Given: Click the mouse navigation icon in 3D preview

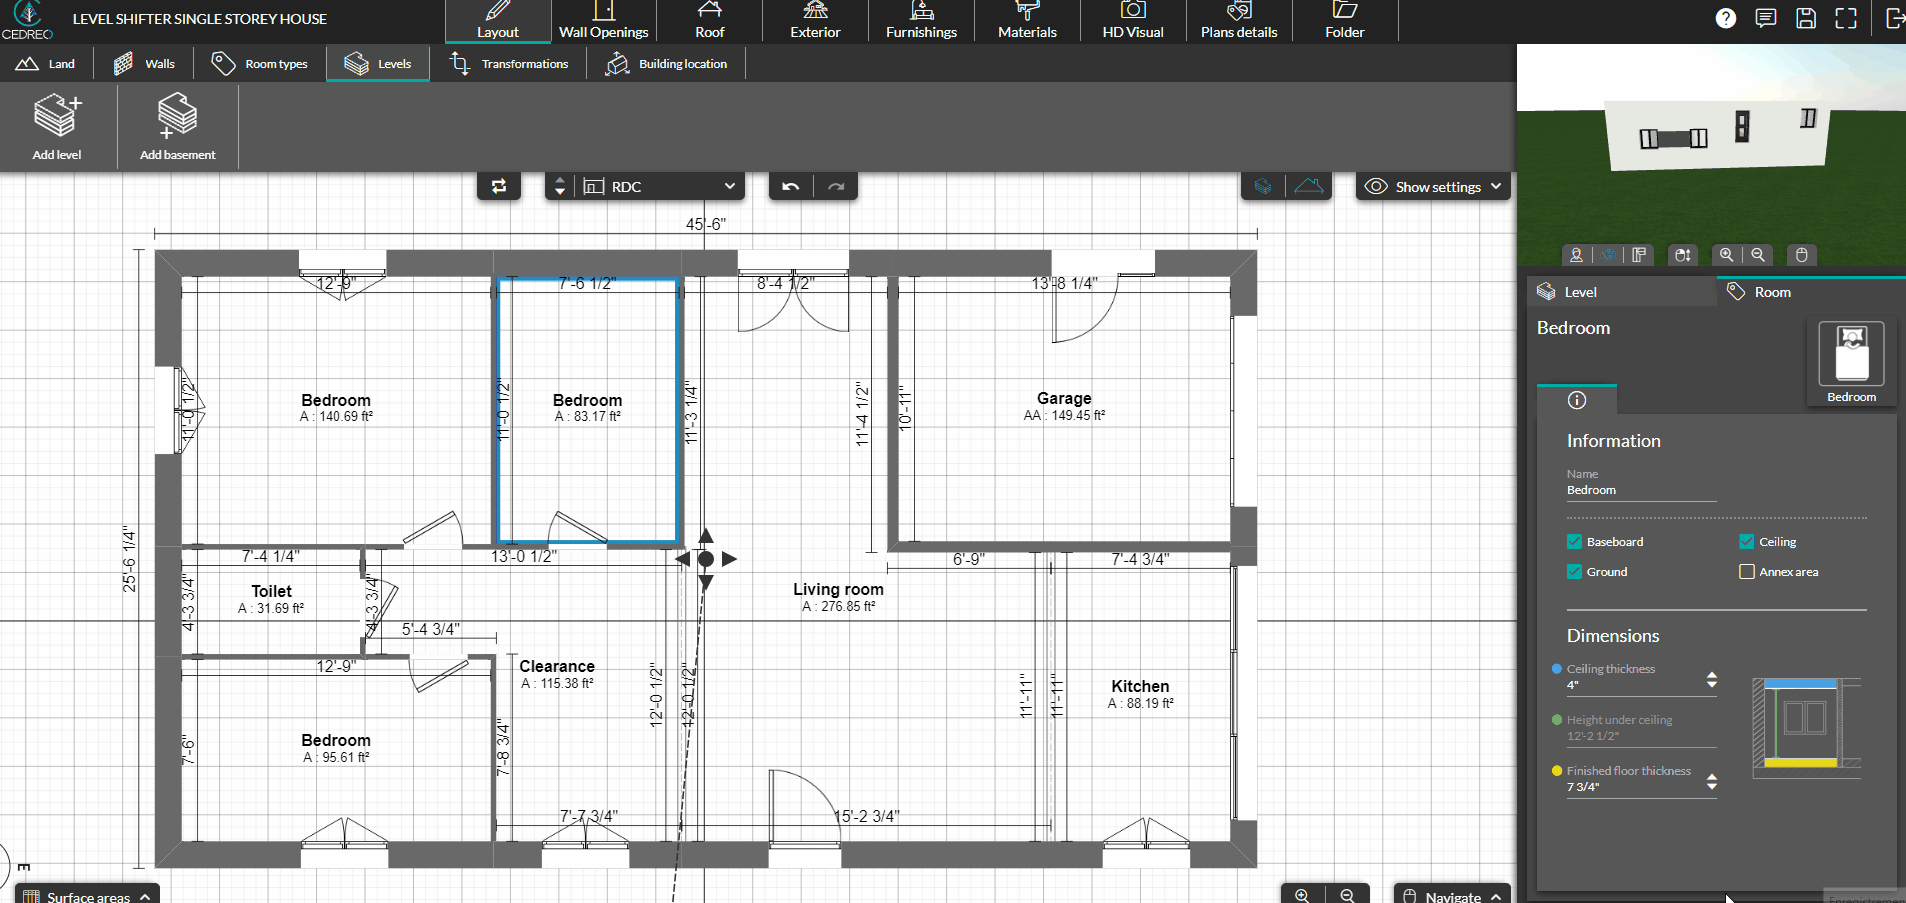Looking at the screenshot, I should (x=1801, y=255).
